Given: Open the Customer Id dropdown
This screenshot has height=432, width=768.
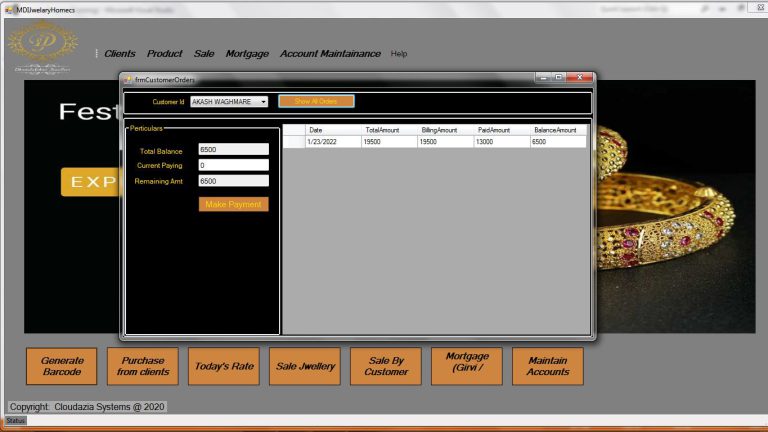Looking at the screenshot, I should click(263, 101).
